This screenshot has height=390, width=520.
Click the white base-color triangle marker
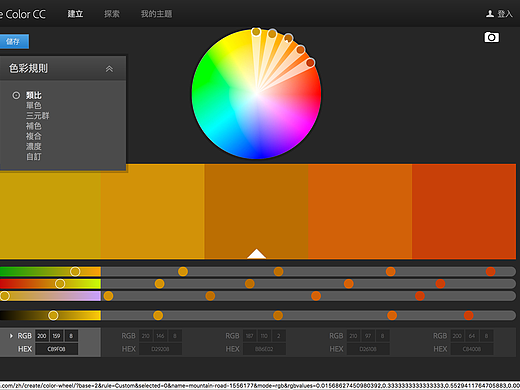click(x=256, y=254)
